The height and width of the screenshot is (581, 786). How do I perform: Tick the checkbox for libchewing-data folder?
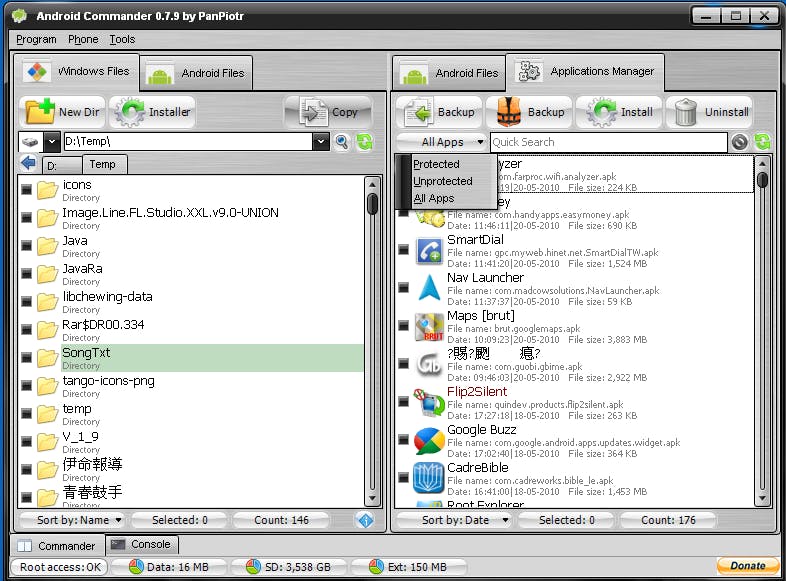click(27, 301)
